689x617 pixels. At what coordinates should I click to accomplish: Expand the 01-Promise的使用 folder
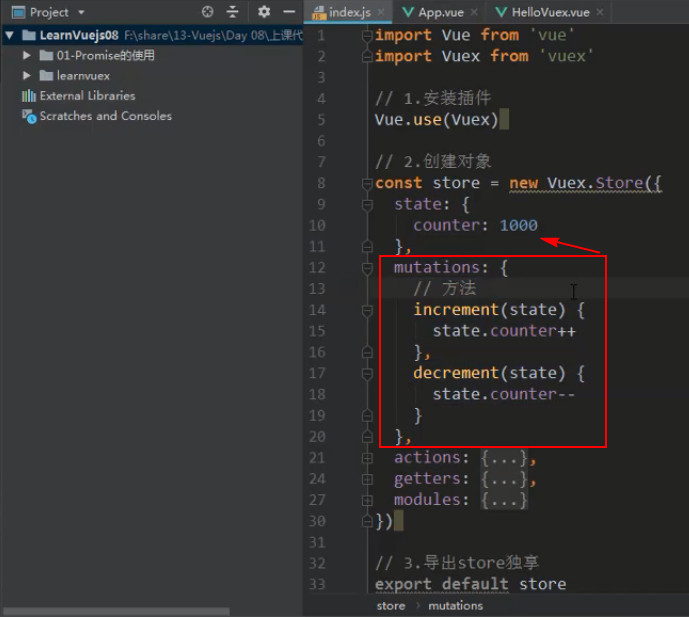click(27, 55)
